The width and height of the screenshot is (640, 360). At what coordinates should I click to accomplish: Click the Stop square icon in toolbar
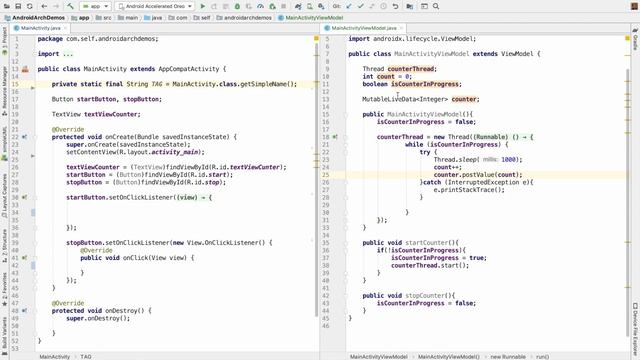coord(284,6)
